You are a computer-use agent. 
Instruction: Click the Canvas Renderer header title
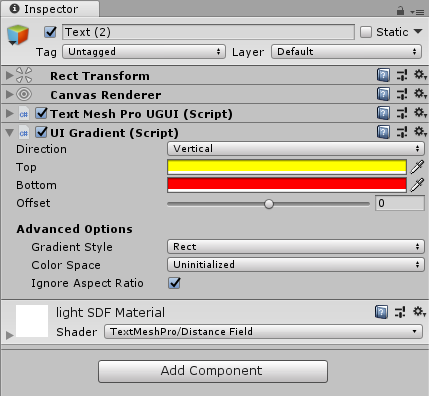click(106, 95)
